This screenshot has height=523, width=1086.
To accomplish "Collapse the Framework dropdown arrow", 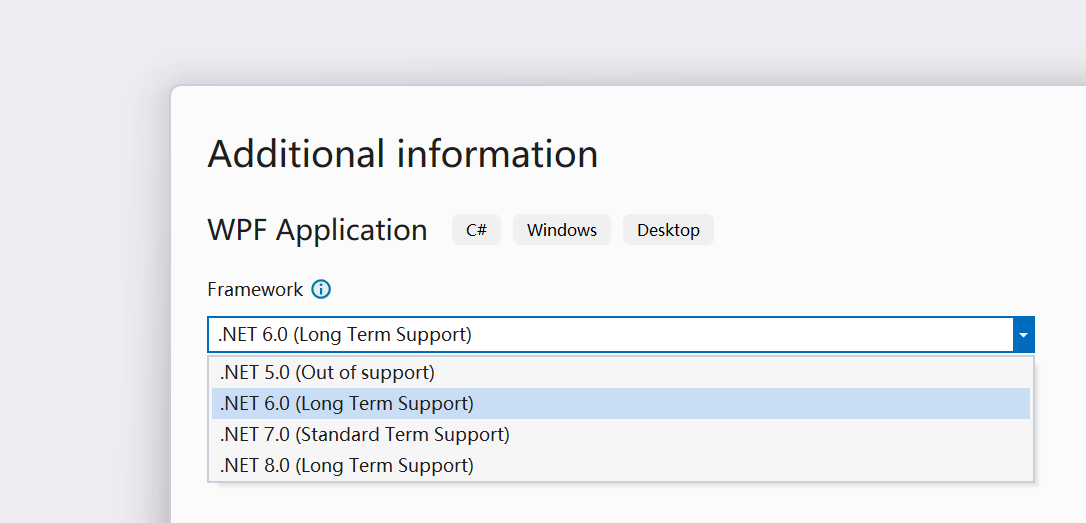I will (x=1023, y=335).
